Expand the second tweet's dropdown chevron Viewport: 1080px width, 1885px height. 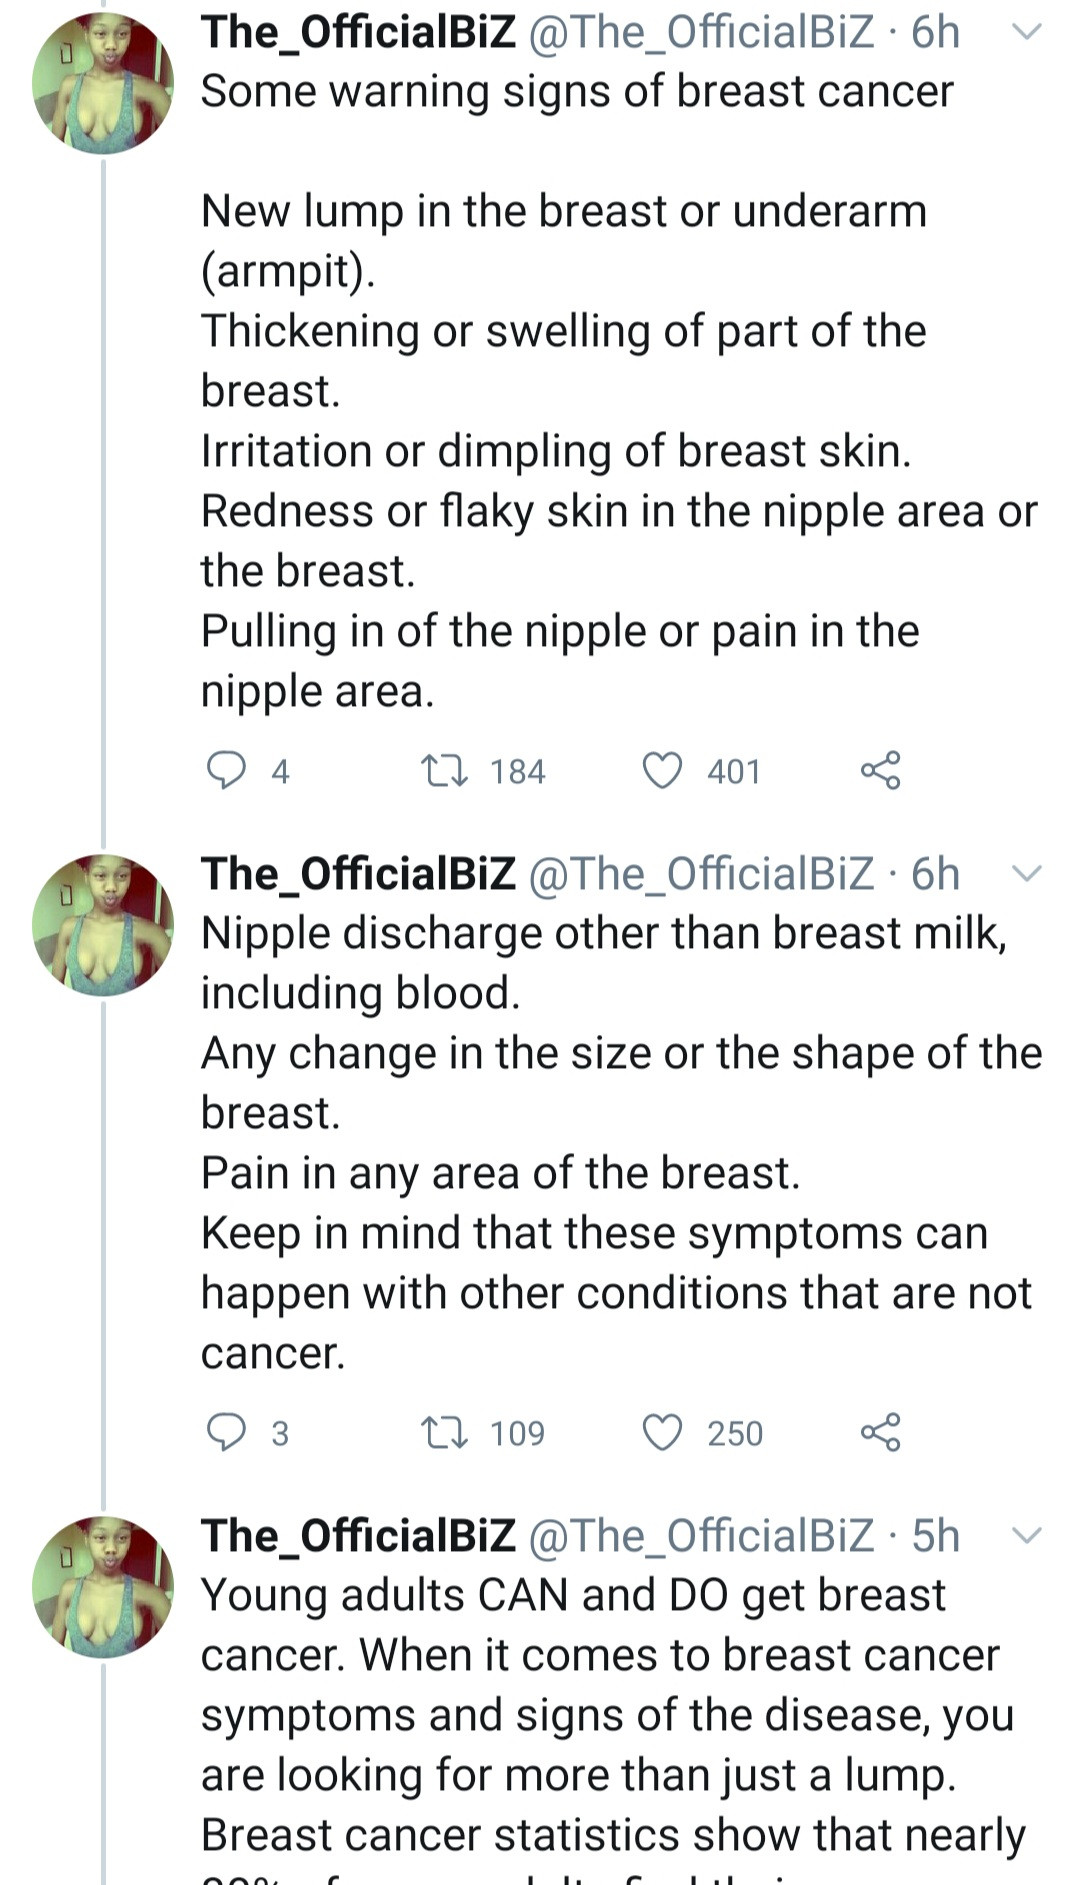click(1027, 873)
